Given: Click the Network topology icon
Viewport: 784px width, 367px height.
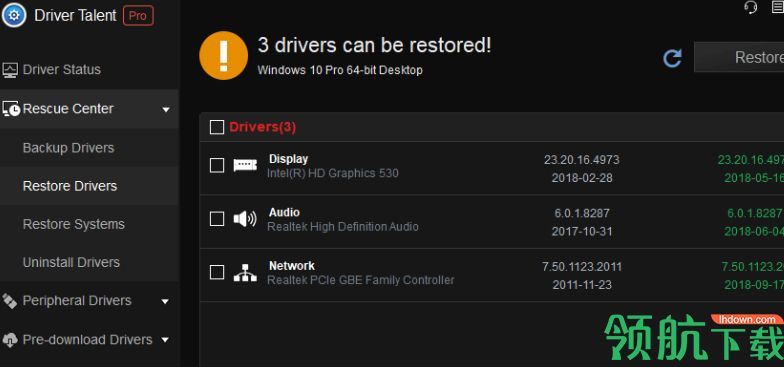Looking at the screenshot, I should click(x=245, y=272).
